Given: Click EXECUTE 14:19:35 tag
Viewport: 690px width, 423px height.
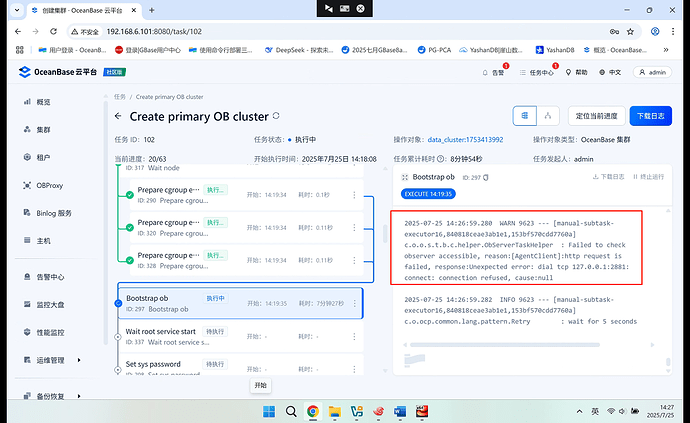Looking at the screenshot, I should pyautogui.click(x=428, y=194).
